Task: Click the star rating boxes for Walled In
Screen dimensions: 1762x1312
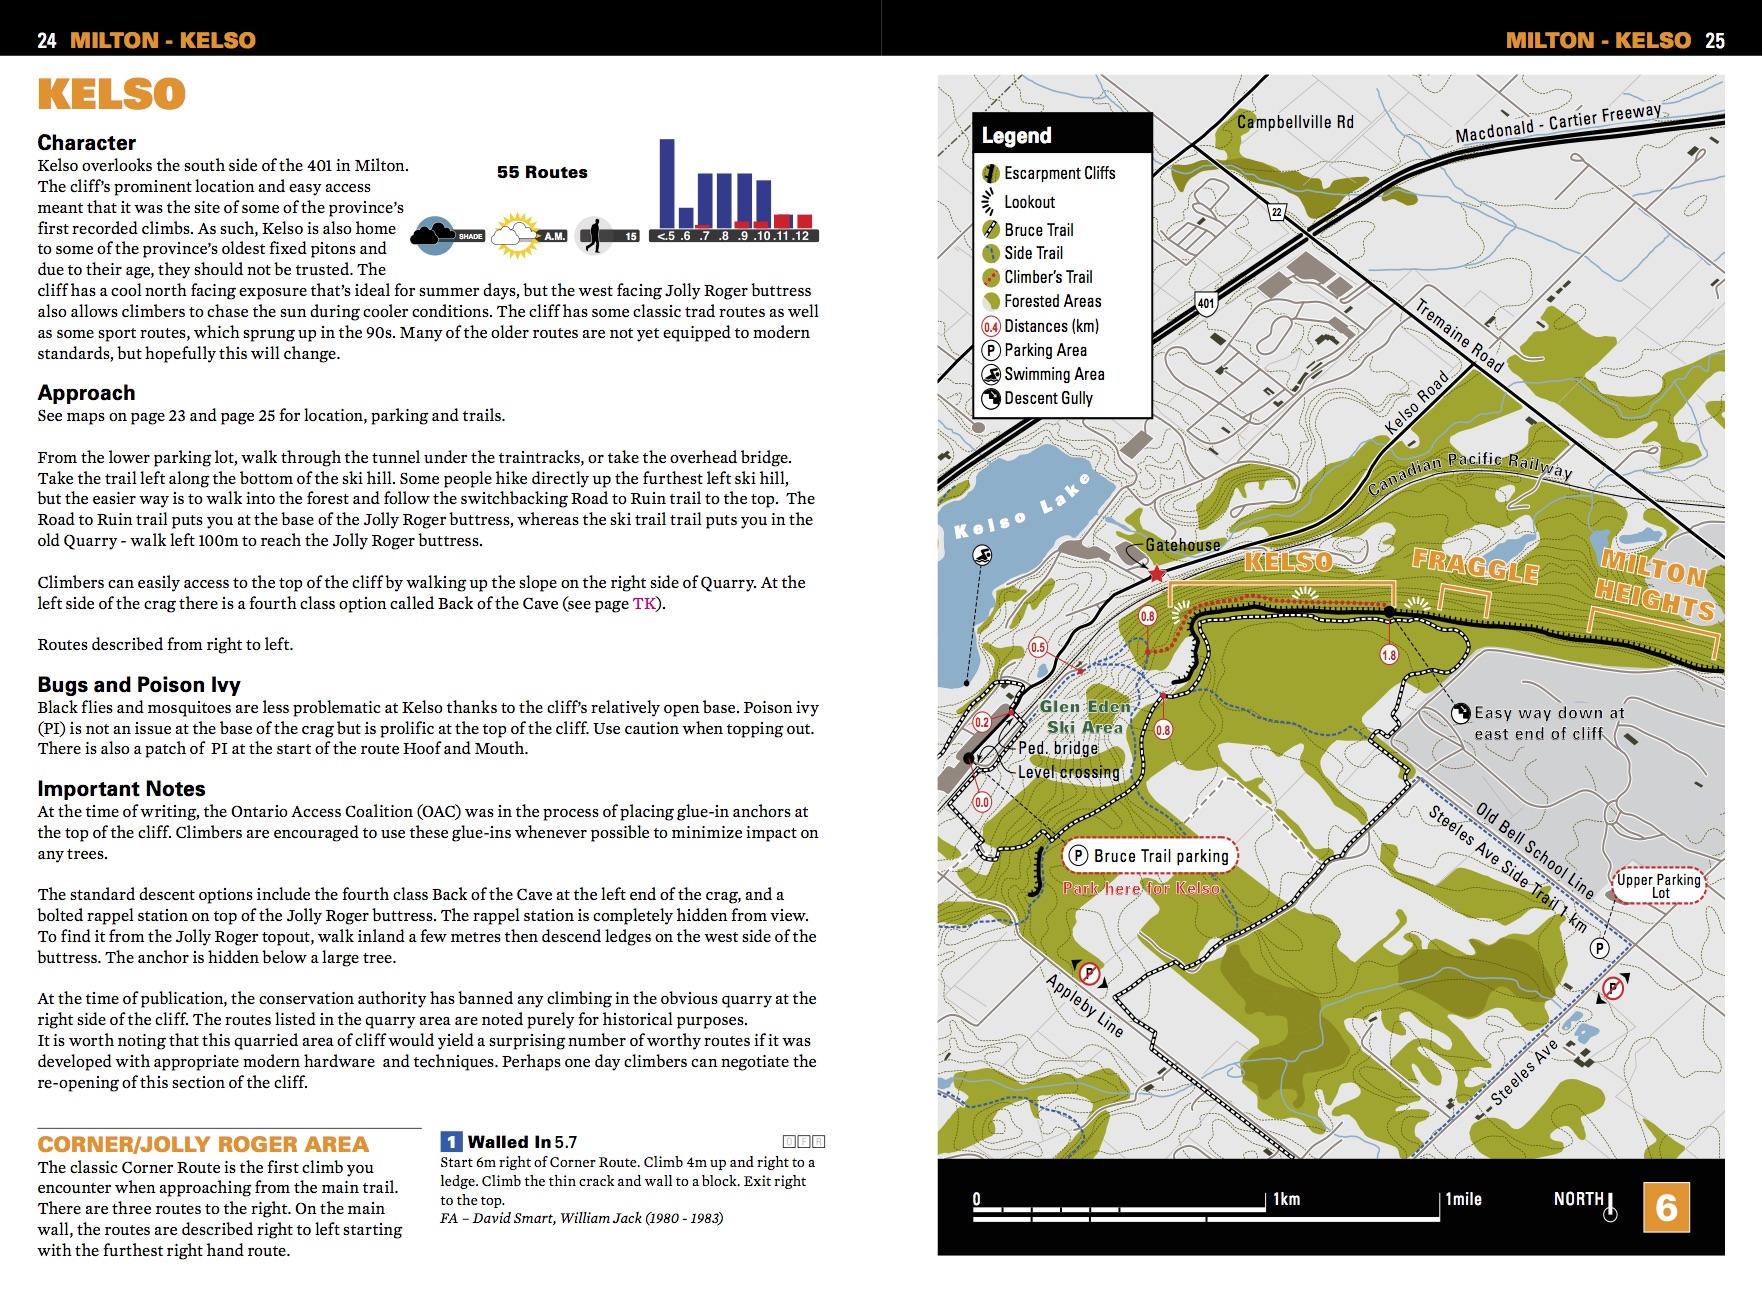Action: tap(804, 1141)
